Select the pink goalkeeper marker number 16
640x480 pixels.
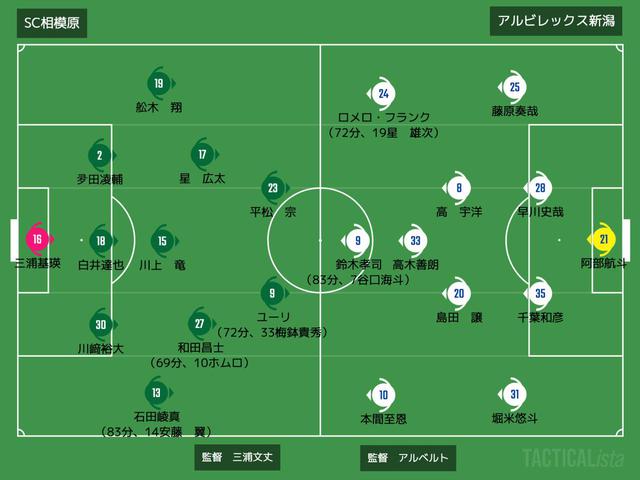click(38, 239)
